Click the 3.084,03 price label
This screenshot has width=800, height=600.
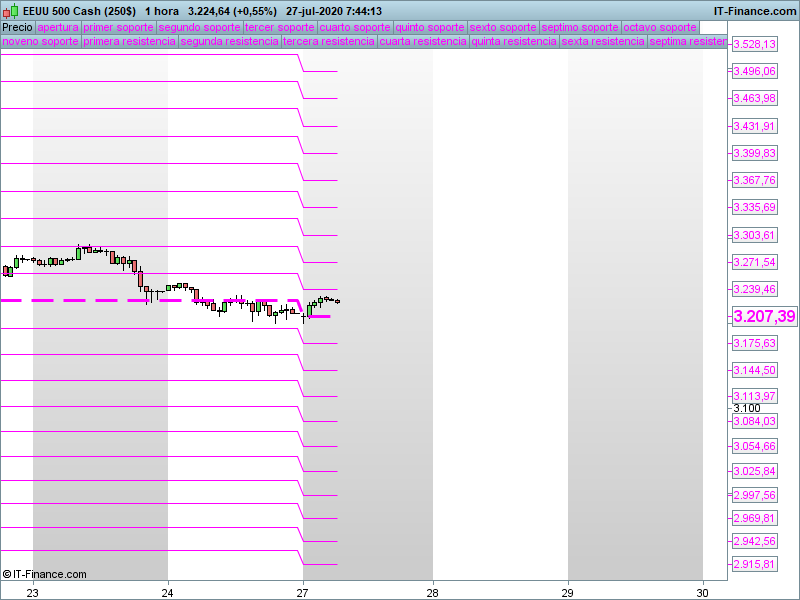pos(755,421)
